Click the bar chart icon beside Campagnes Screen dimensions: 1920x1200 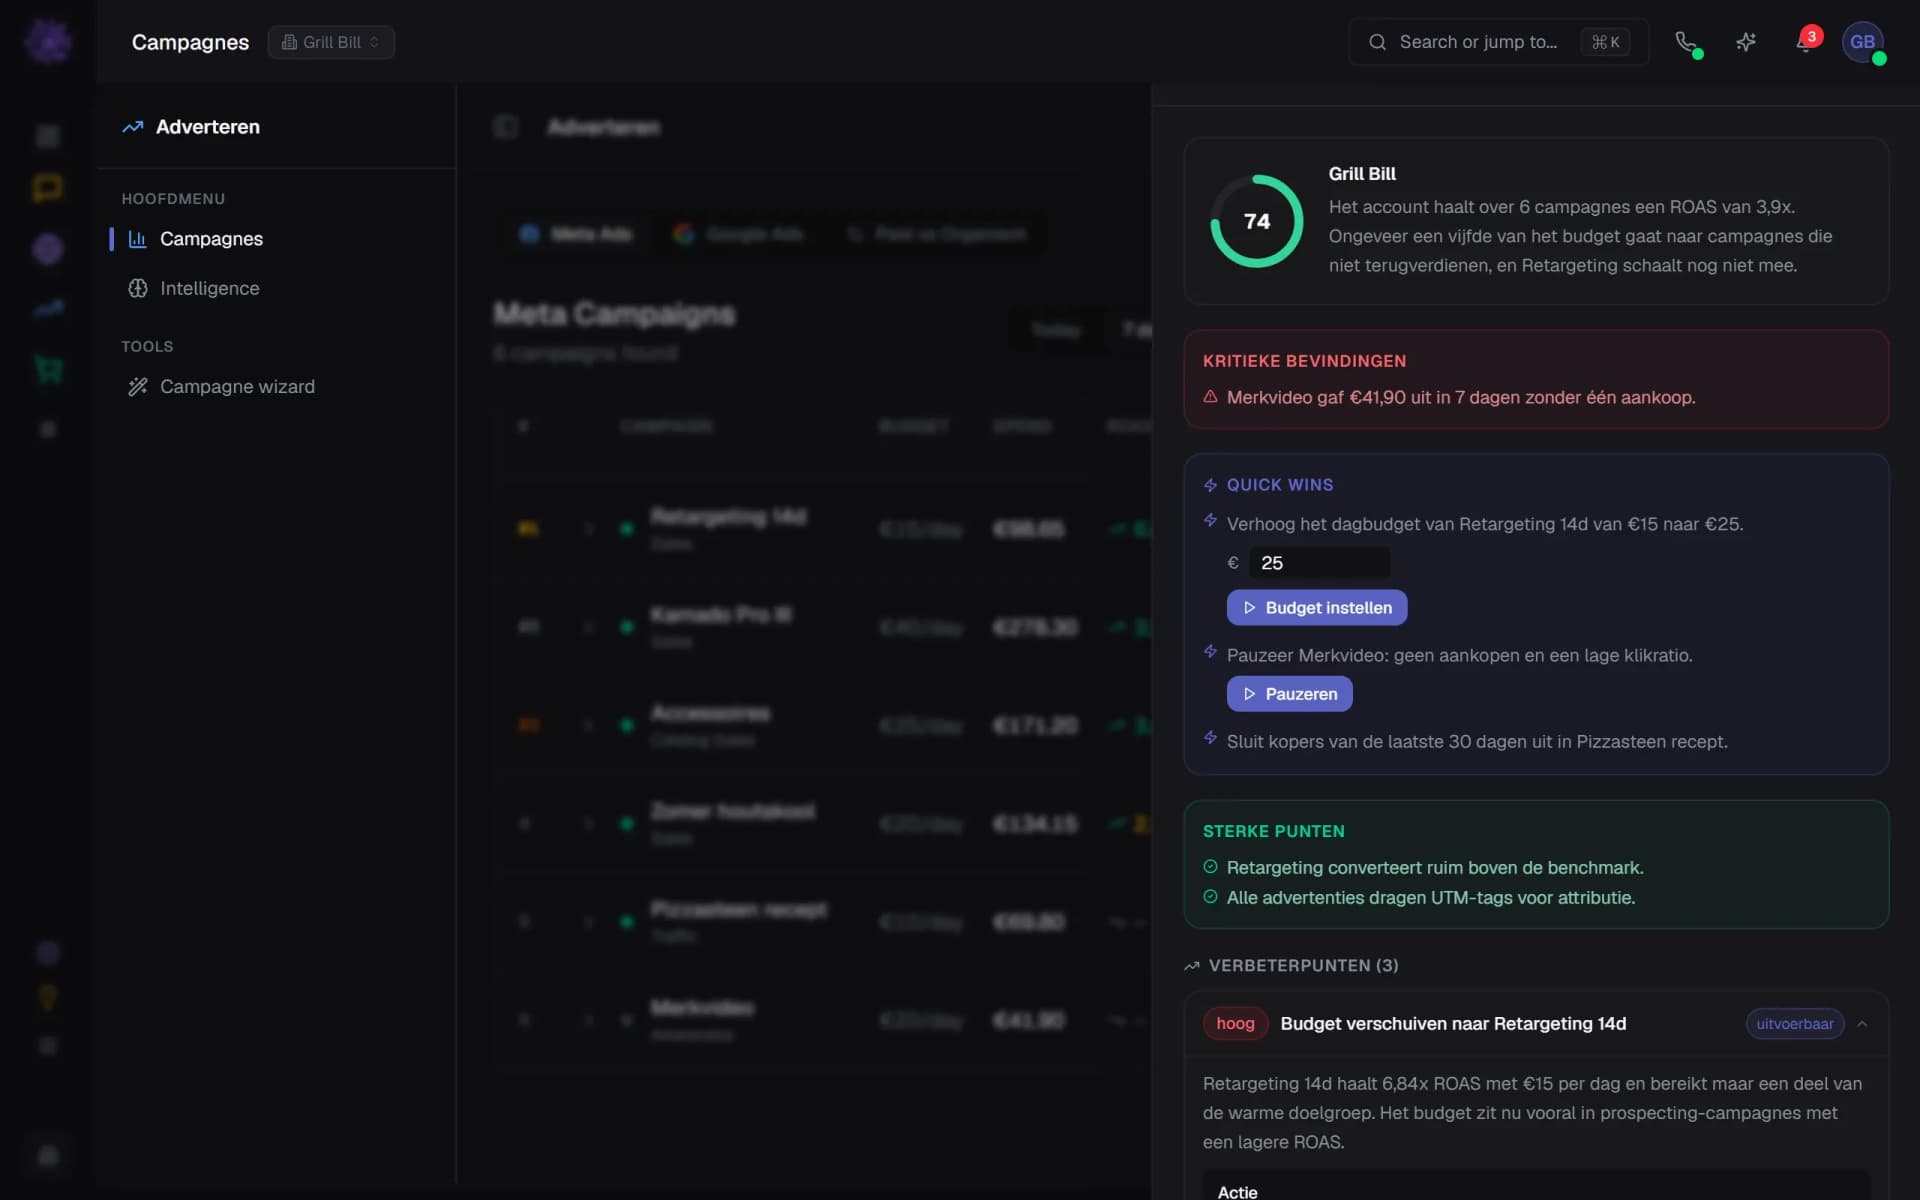coord(138,239)
